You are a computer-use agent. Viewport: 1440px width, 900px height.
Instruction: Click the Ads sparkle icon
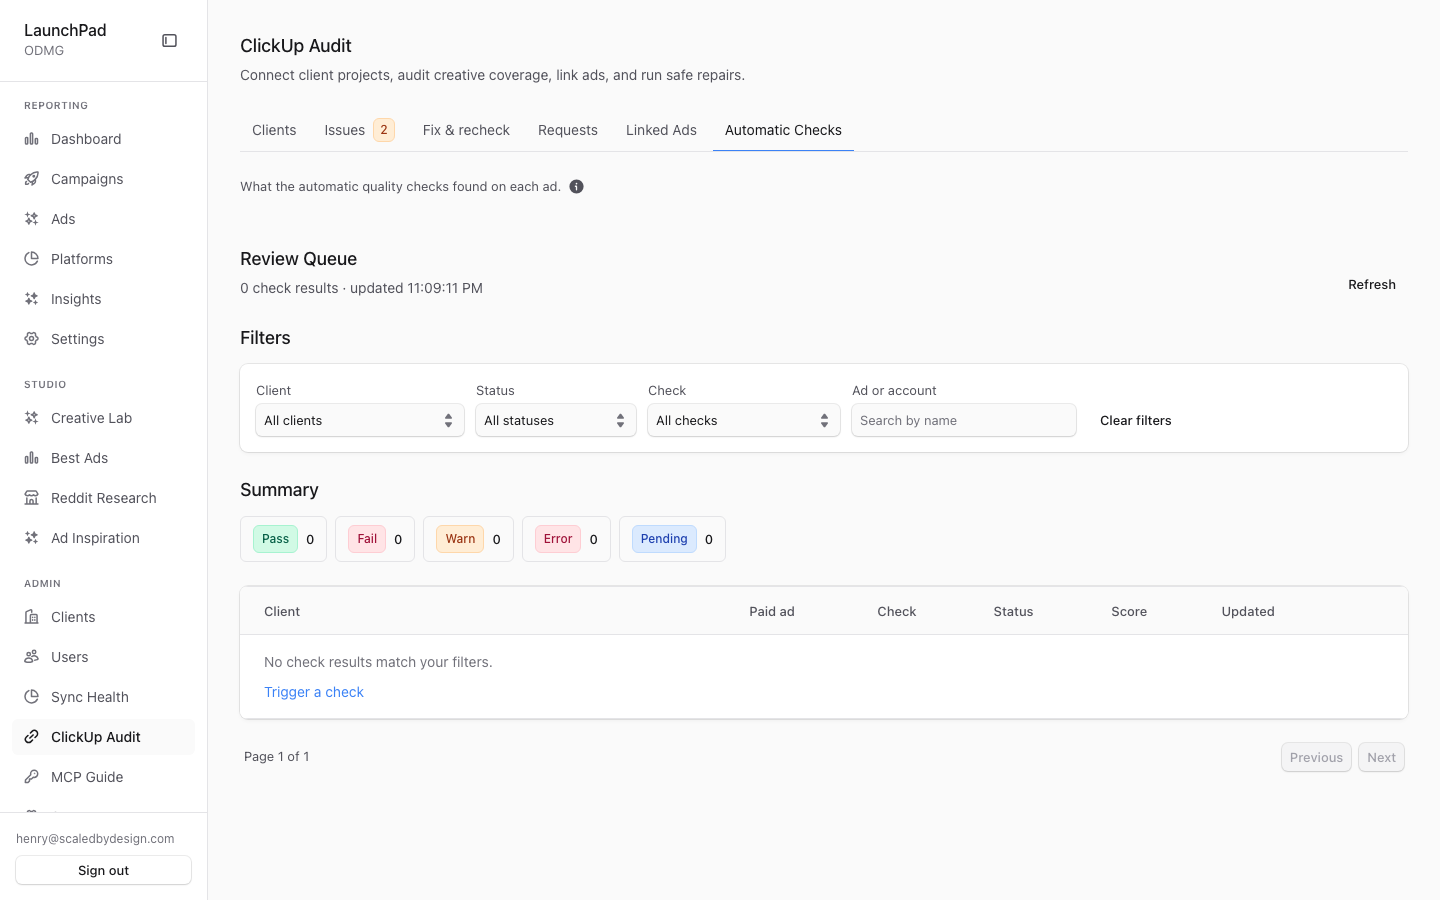coord(32,219)
